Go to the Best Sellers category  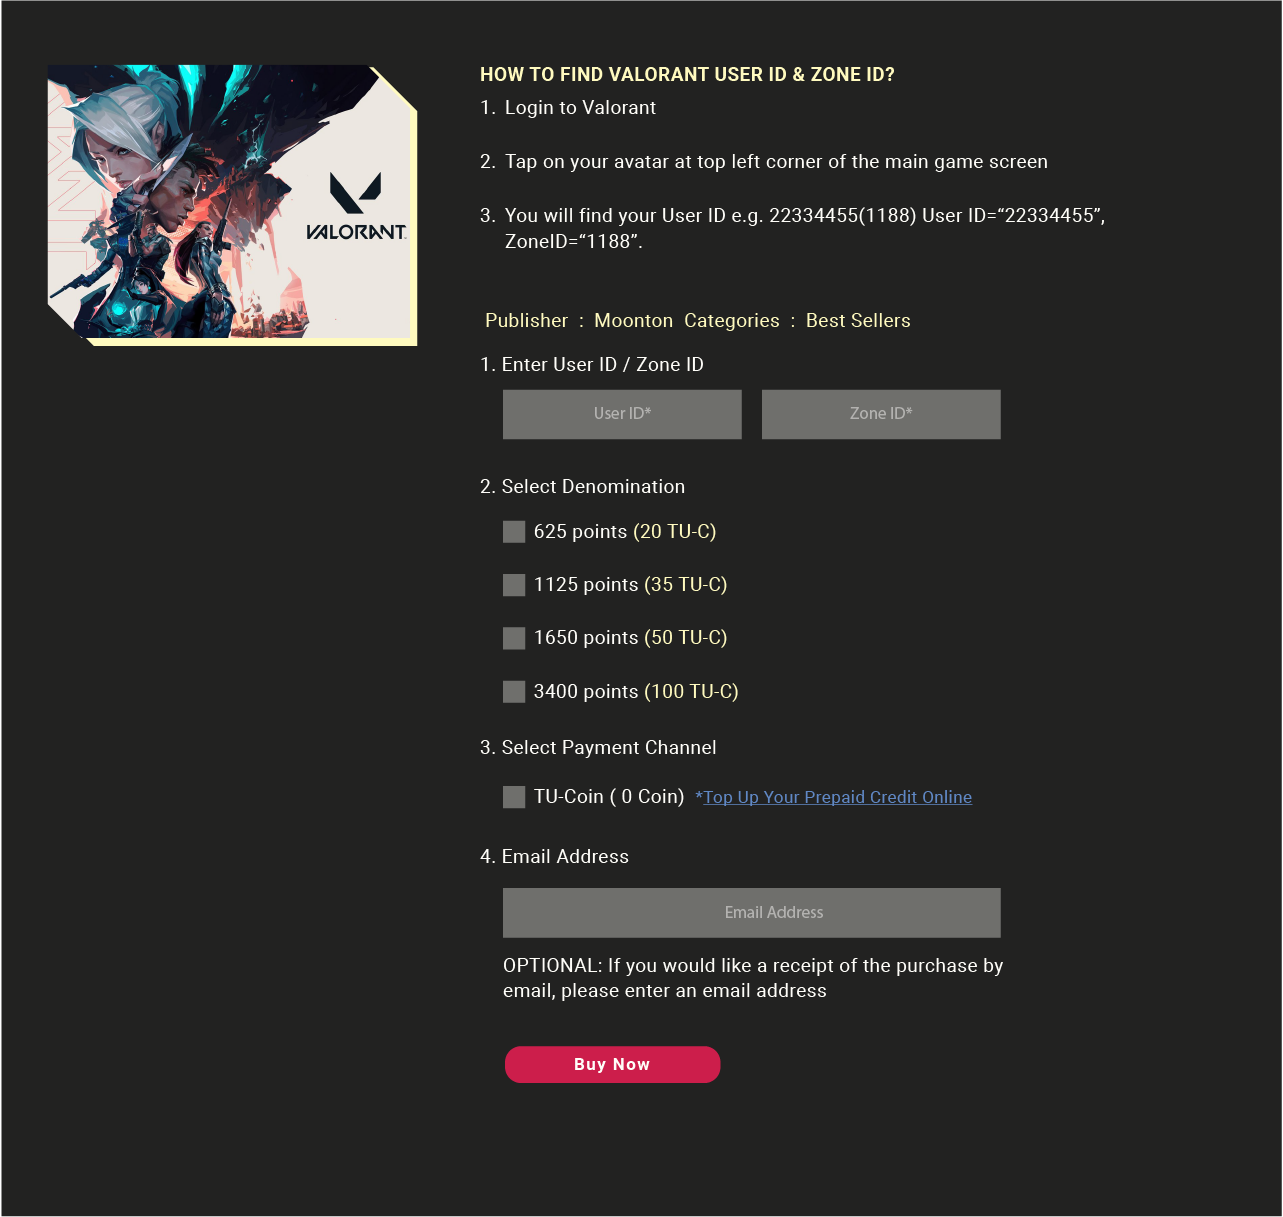(858, 321)
